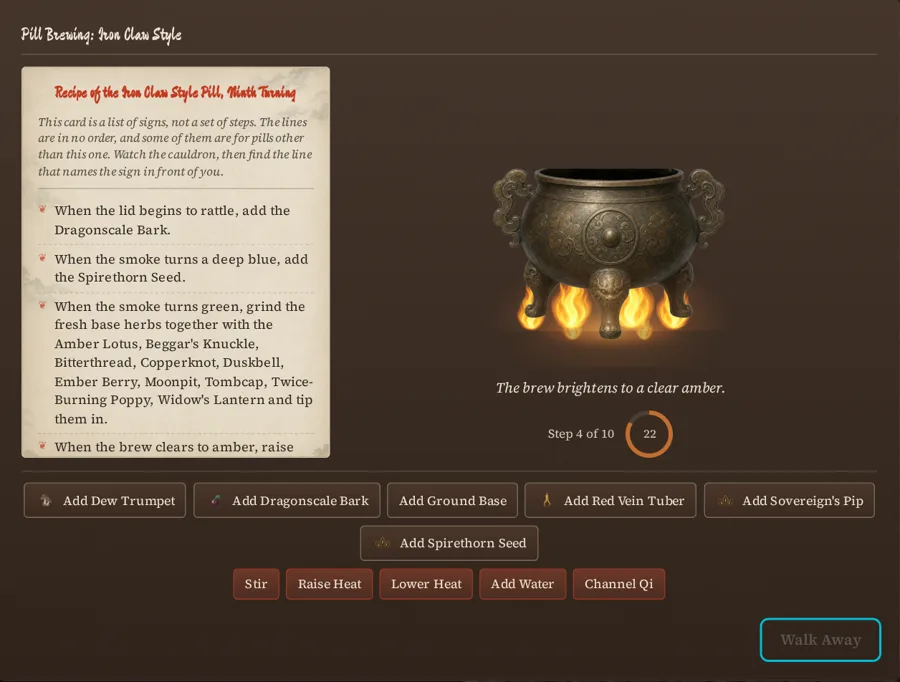This screenshot has width=900, height=682.
Task: Click the Dew Trumpet herb icon
Action: coord(45,501)
